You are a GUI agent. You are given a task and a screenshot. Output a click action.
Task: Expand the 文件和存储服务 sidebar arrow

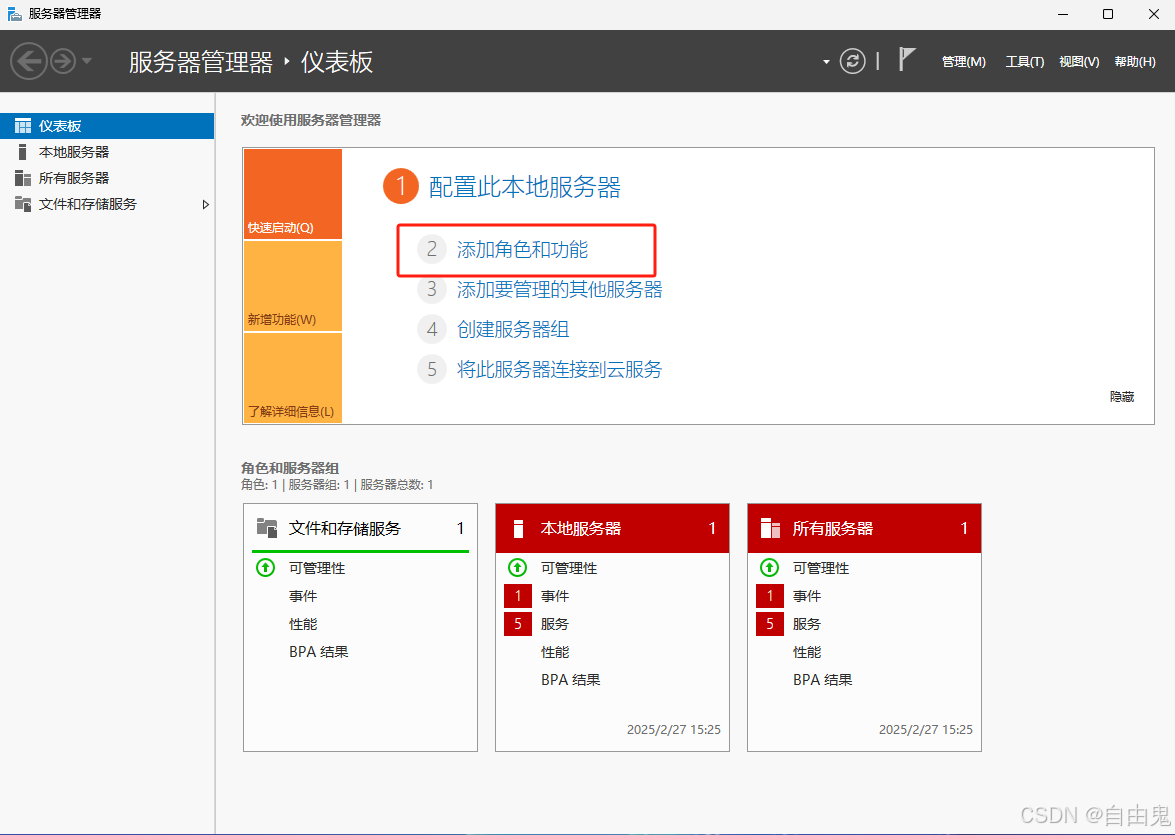pos(205,205)
